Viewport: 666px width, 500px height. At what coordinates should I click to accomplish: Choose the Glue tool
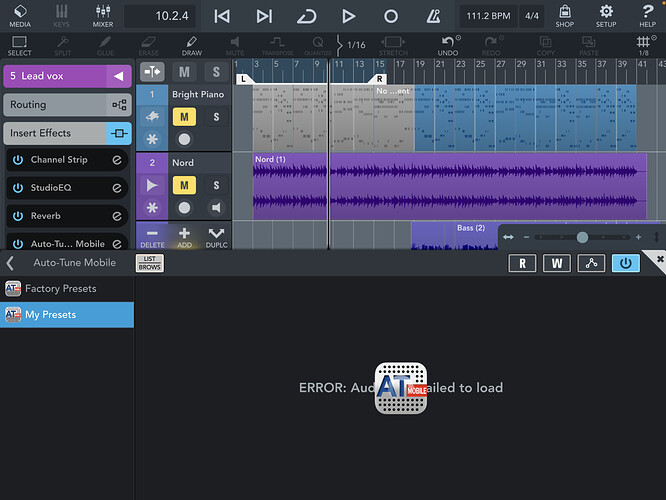(105, 46)
